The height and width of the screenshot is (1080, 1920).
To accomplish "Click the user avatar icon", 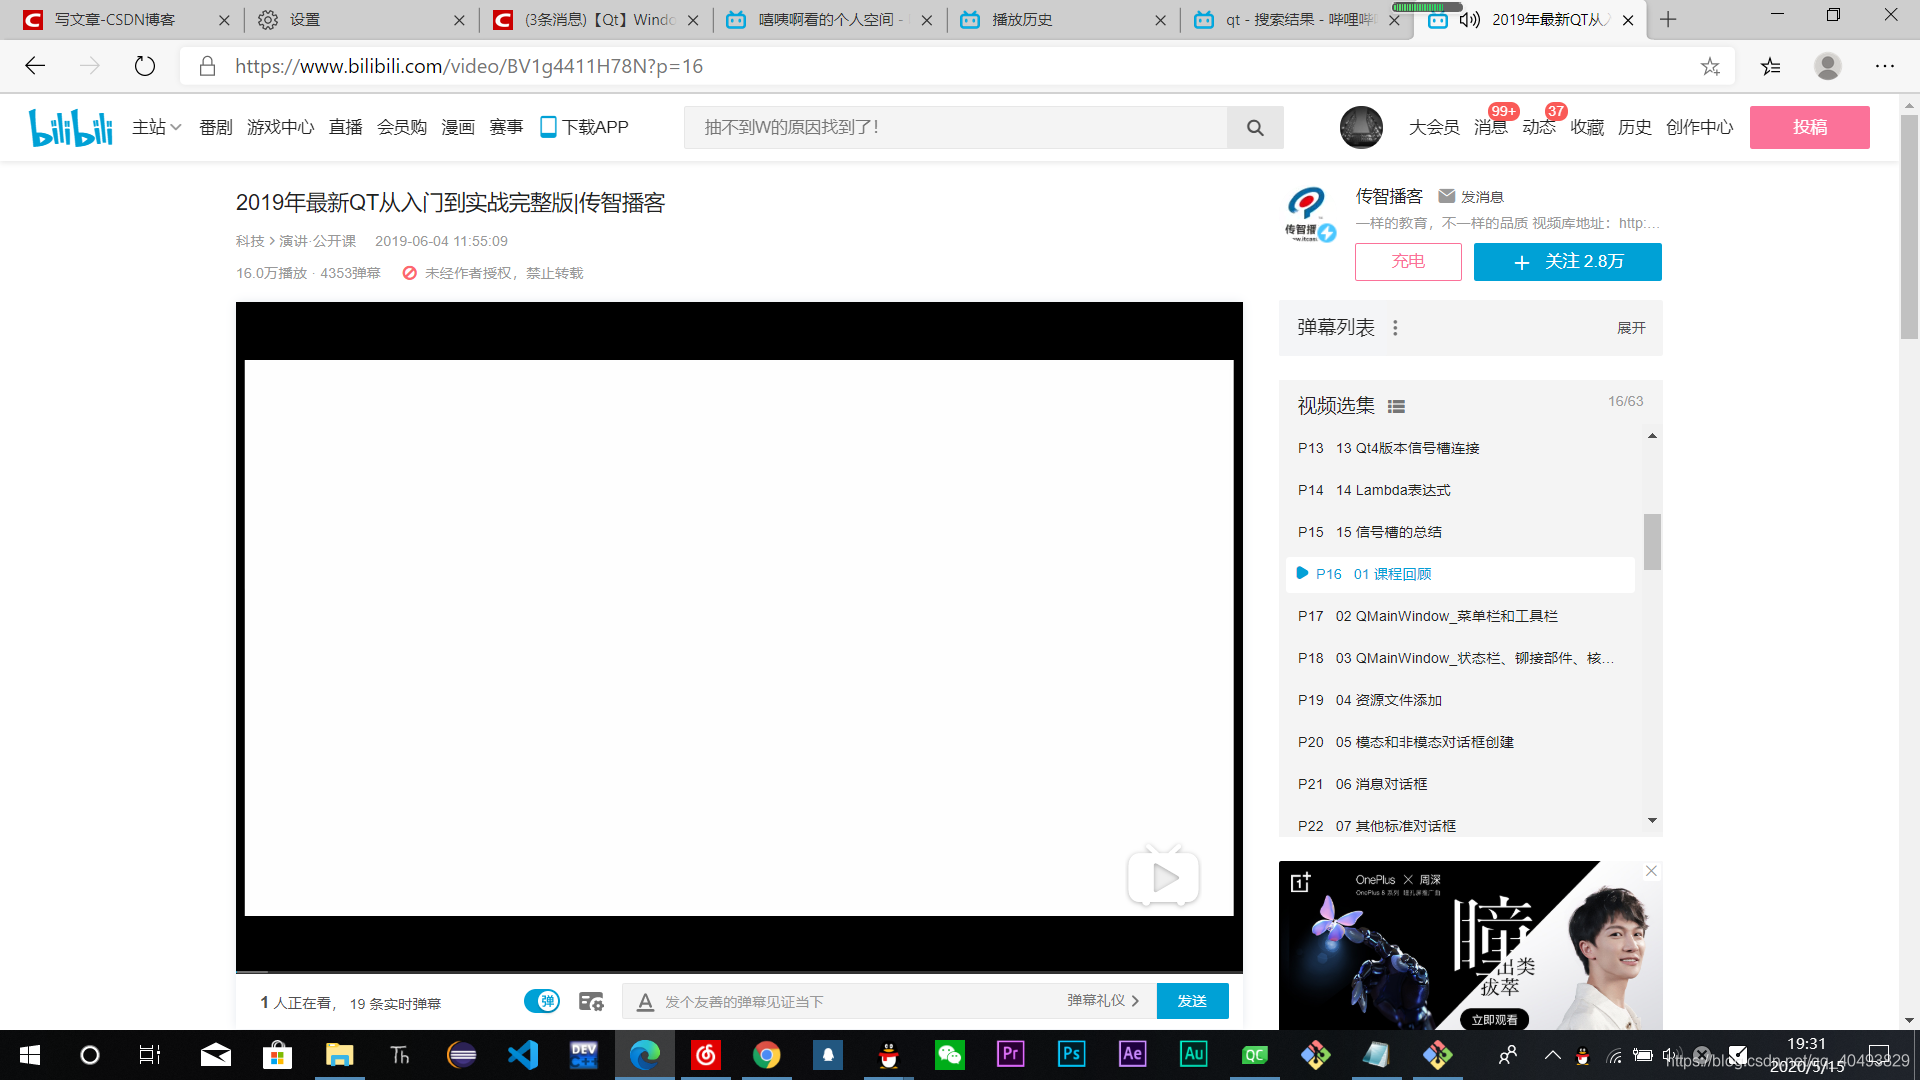I will pyautogui.click(x=1360, y=127).
